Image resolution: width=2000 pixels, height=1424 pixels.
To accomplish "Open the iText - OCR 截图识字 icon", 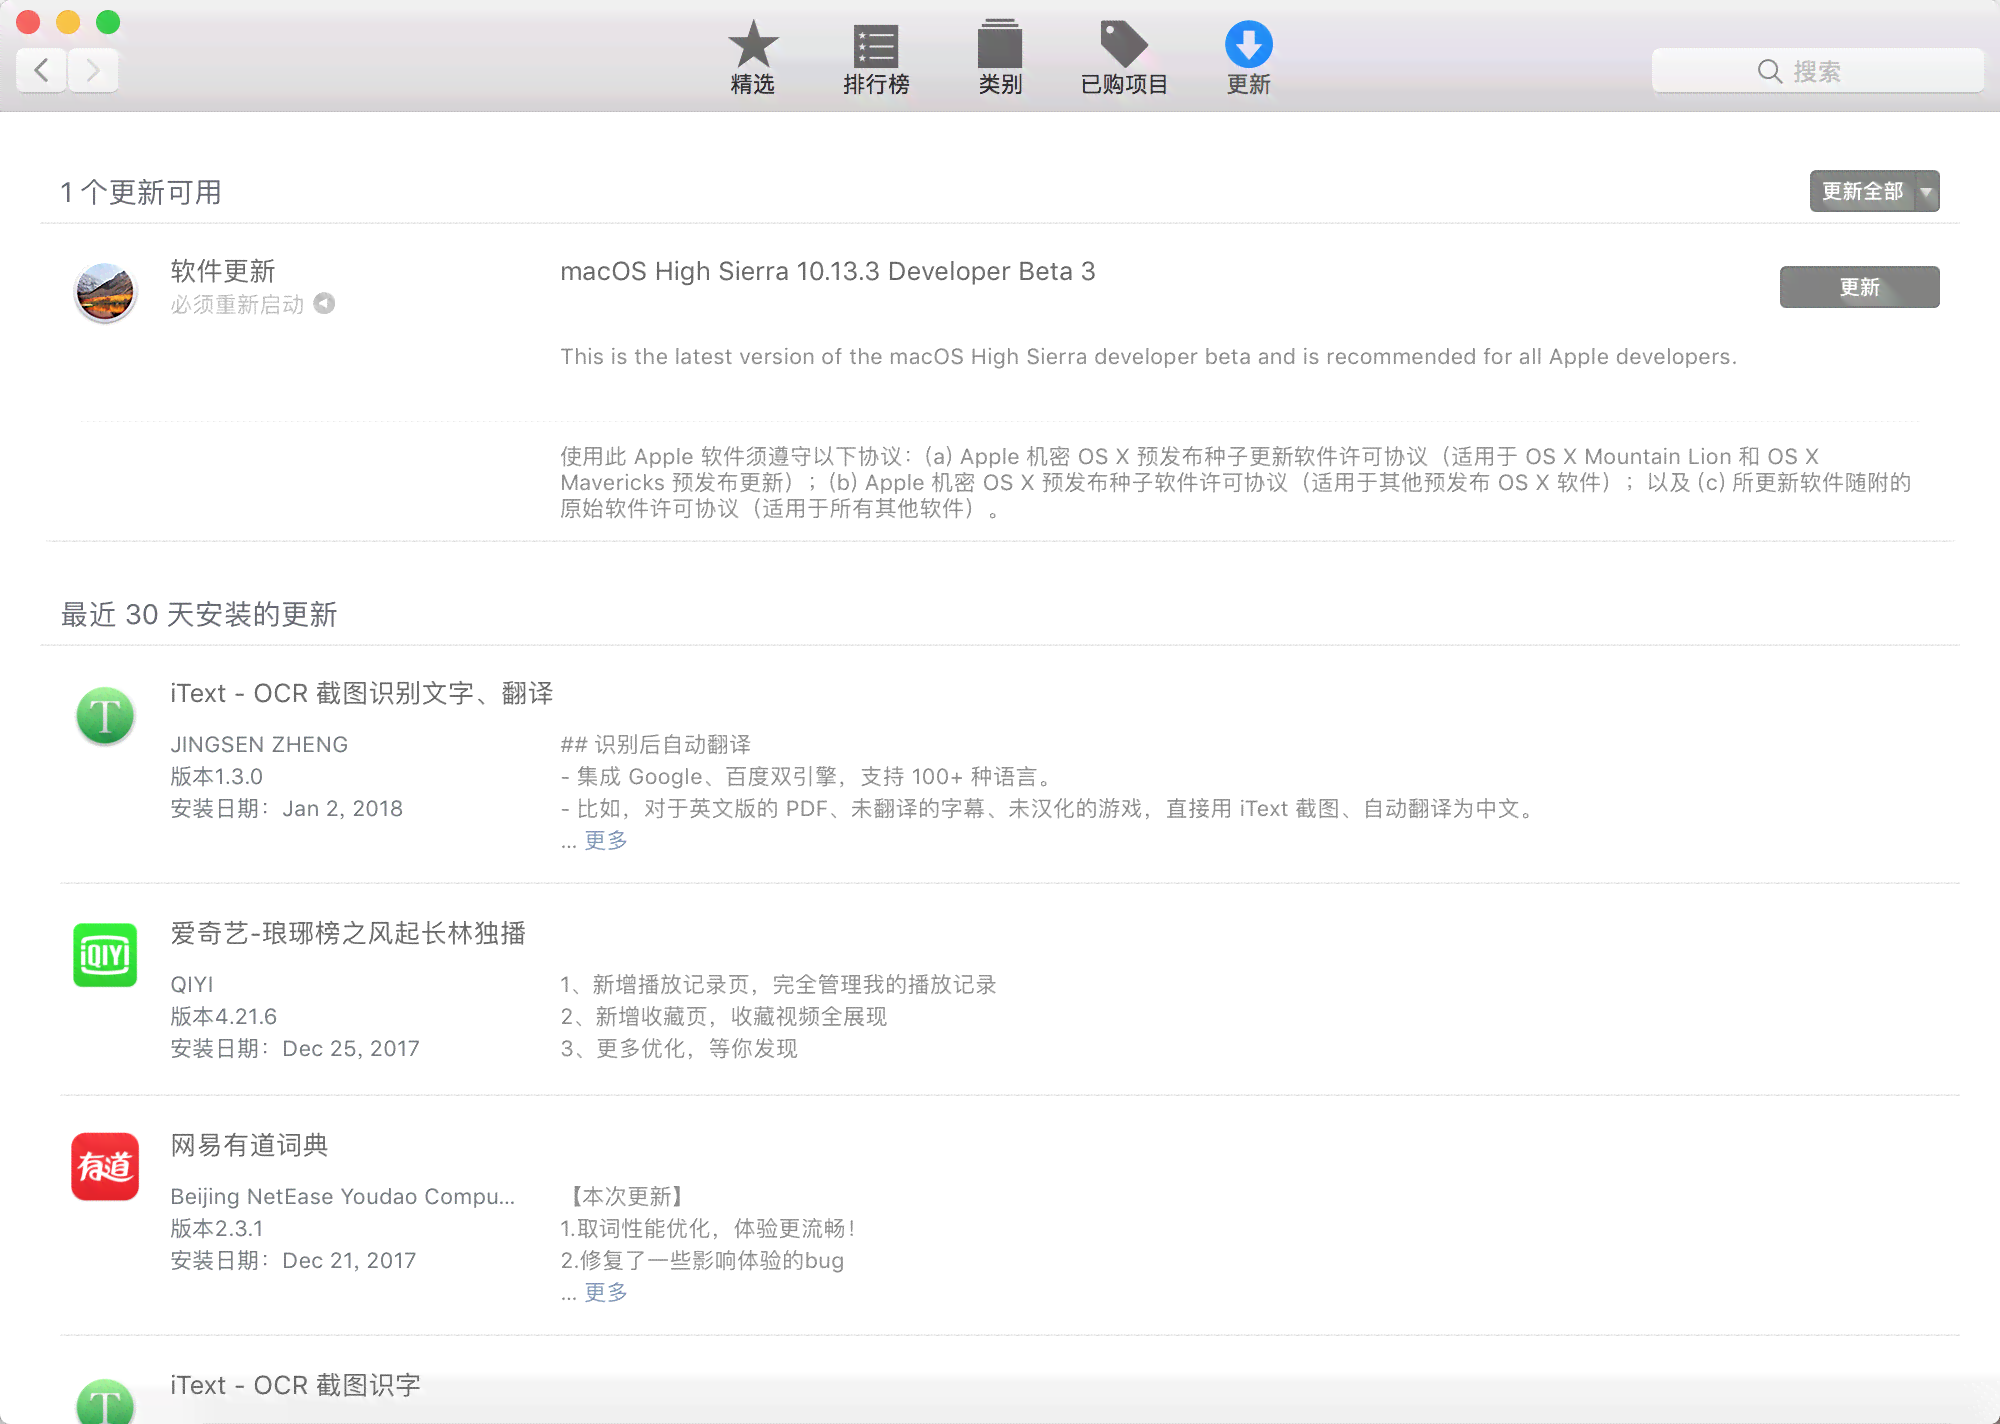I will point(105,1400).
